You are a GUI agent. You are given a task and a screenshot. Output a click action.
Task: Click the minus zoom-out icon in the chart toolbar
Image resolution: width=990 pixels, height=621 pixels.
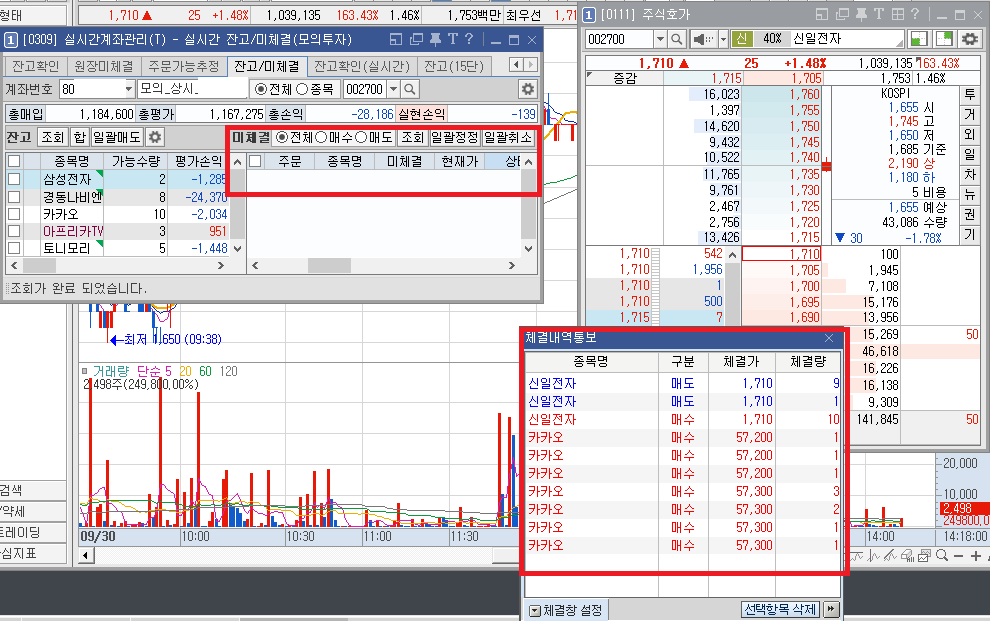[x=958, y=556]
